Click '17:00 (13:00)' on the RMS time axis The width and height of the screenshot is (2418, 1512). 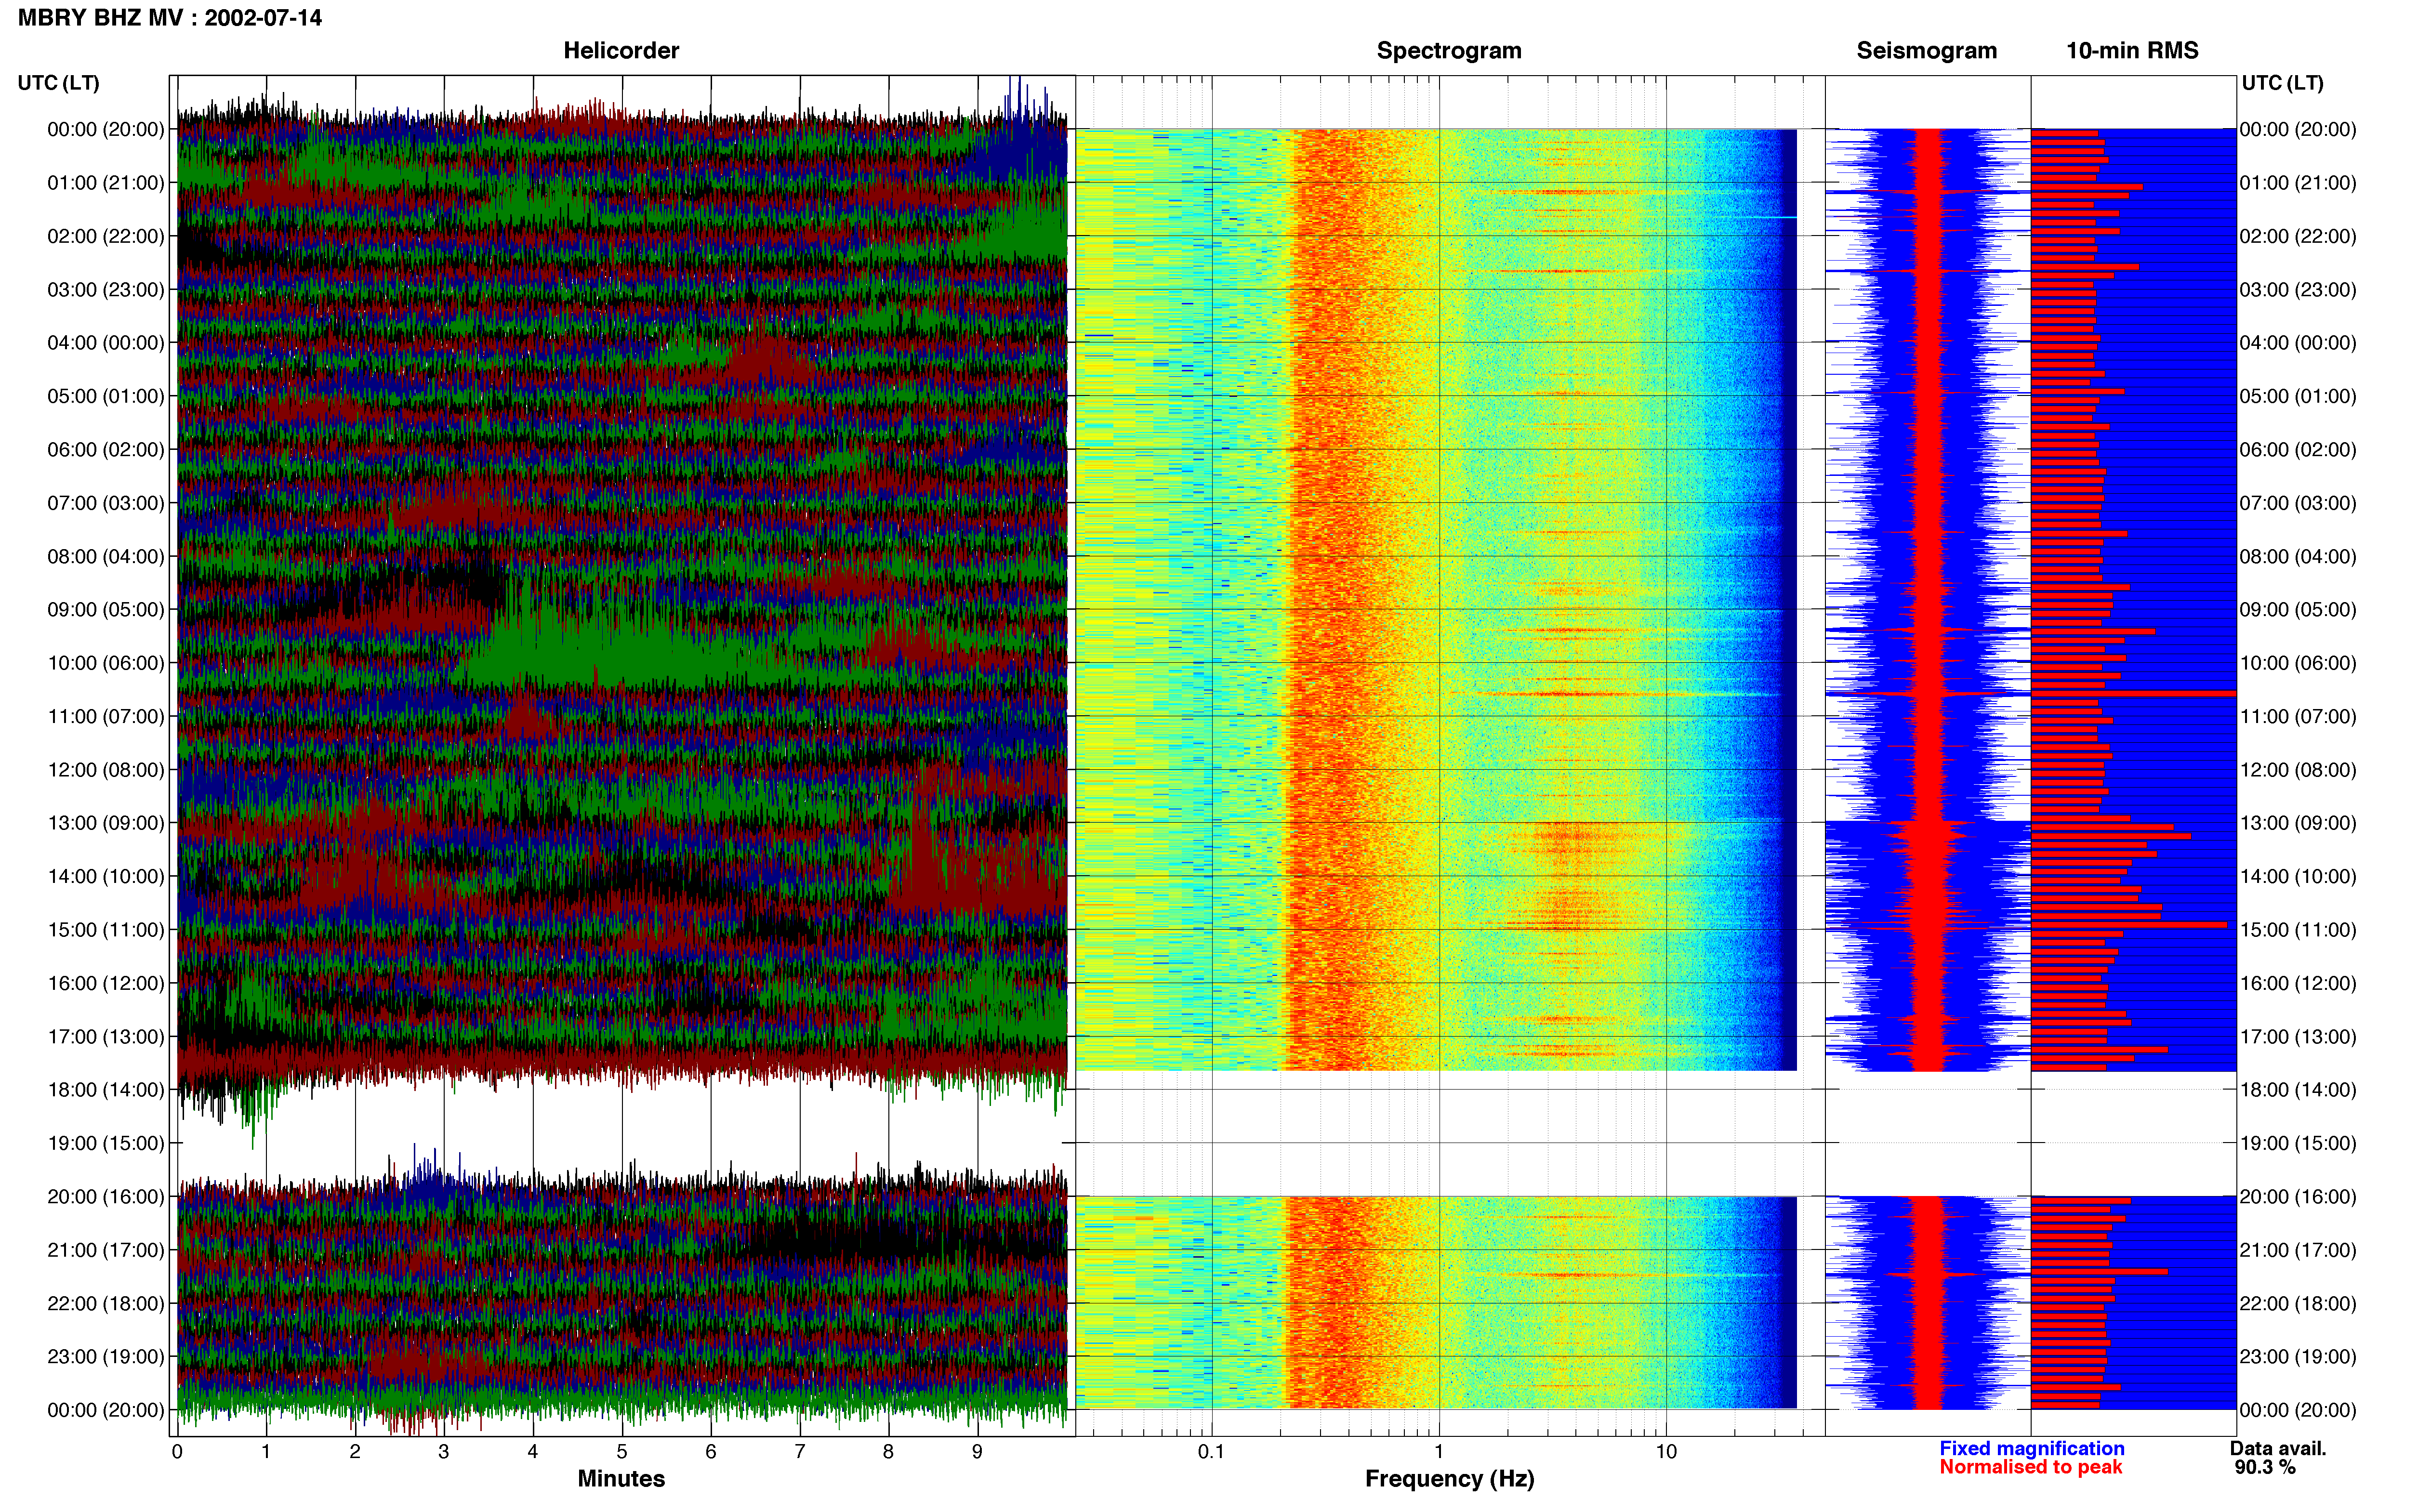point(2298,1037)
